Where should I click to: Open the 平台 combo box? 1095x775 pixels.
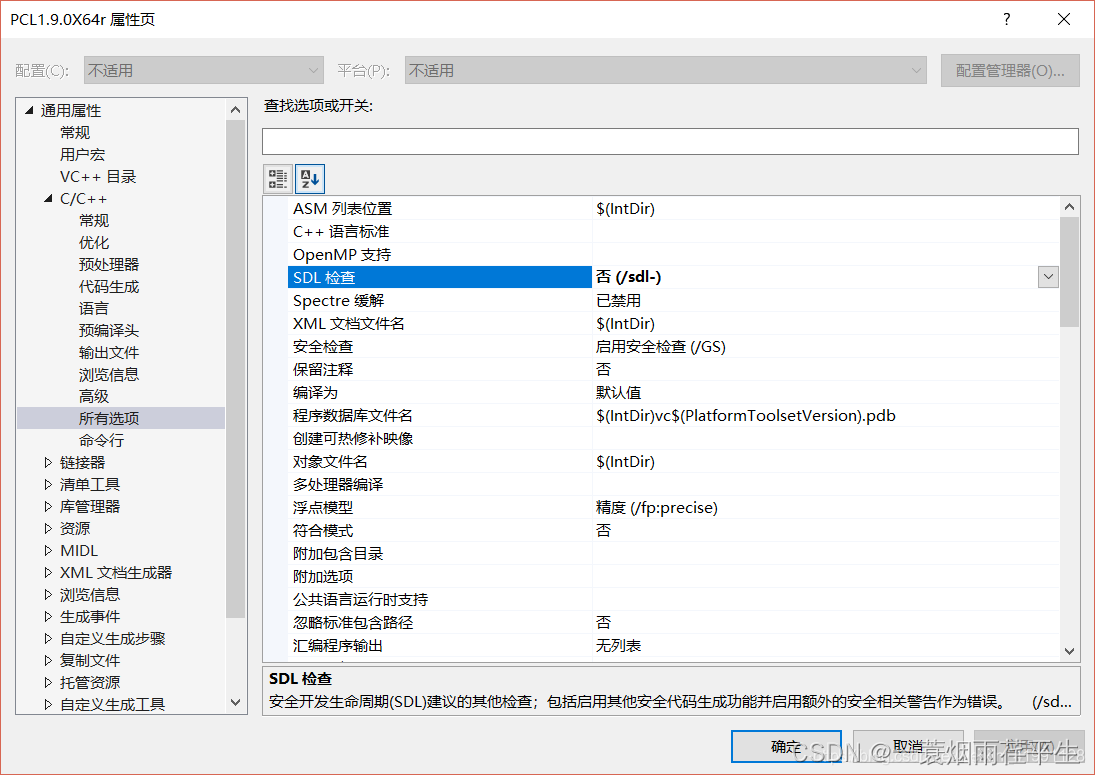(666, 71)
